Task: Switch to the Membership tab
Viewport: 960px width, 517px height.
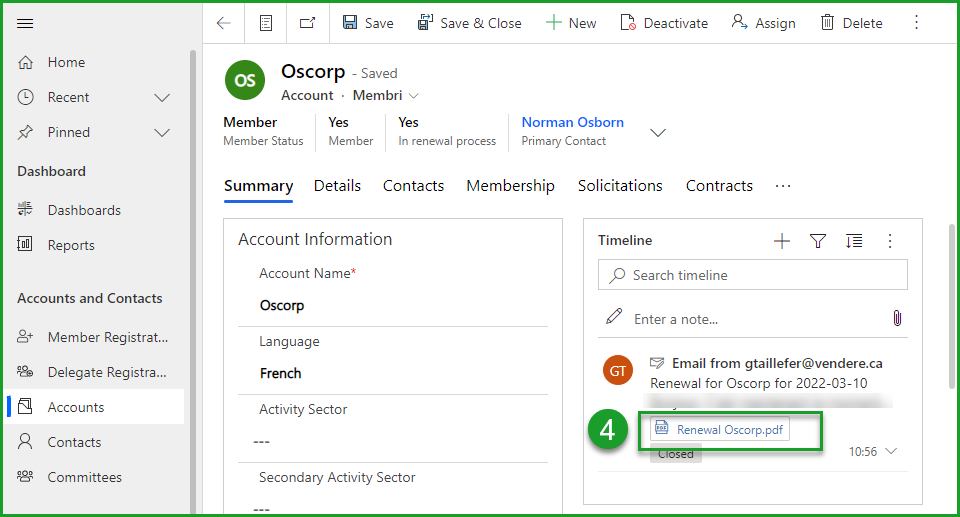Action: point(510,186)
